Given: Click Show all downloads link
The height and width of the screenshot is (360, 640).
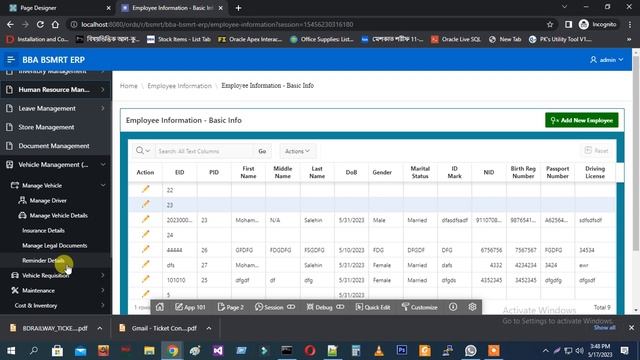Looking at the screenshot, I should click(x=604, y=328).
